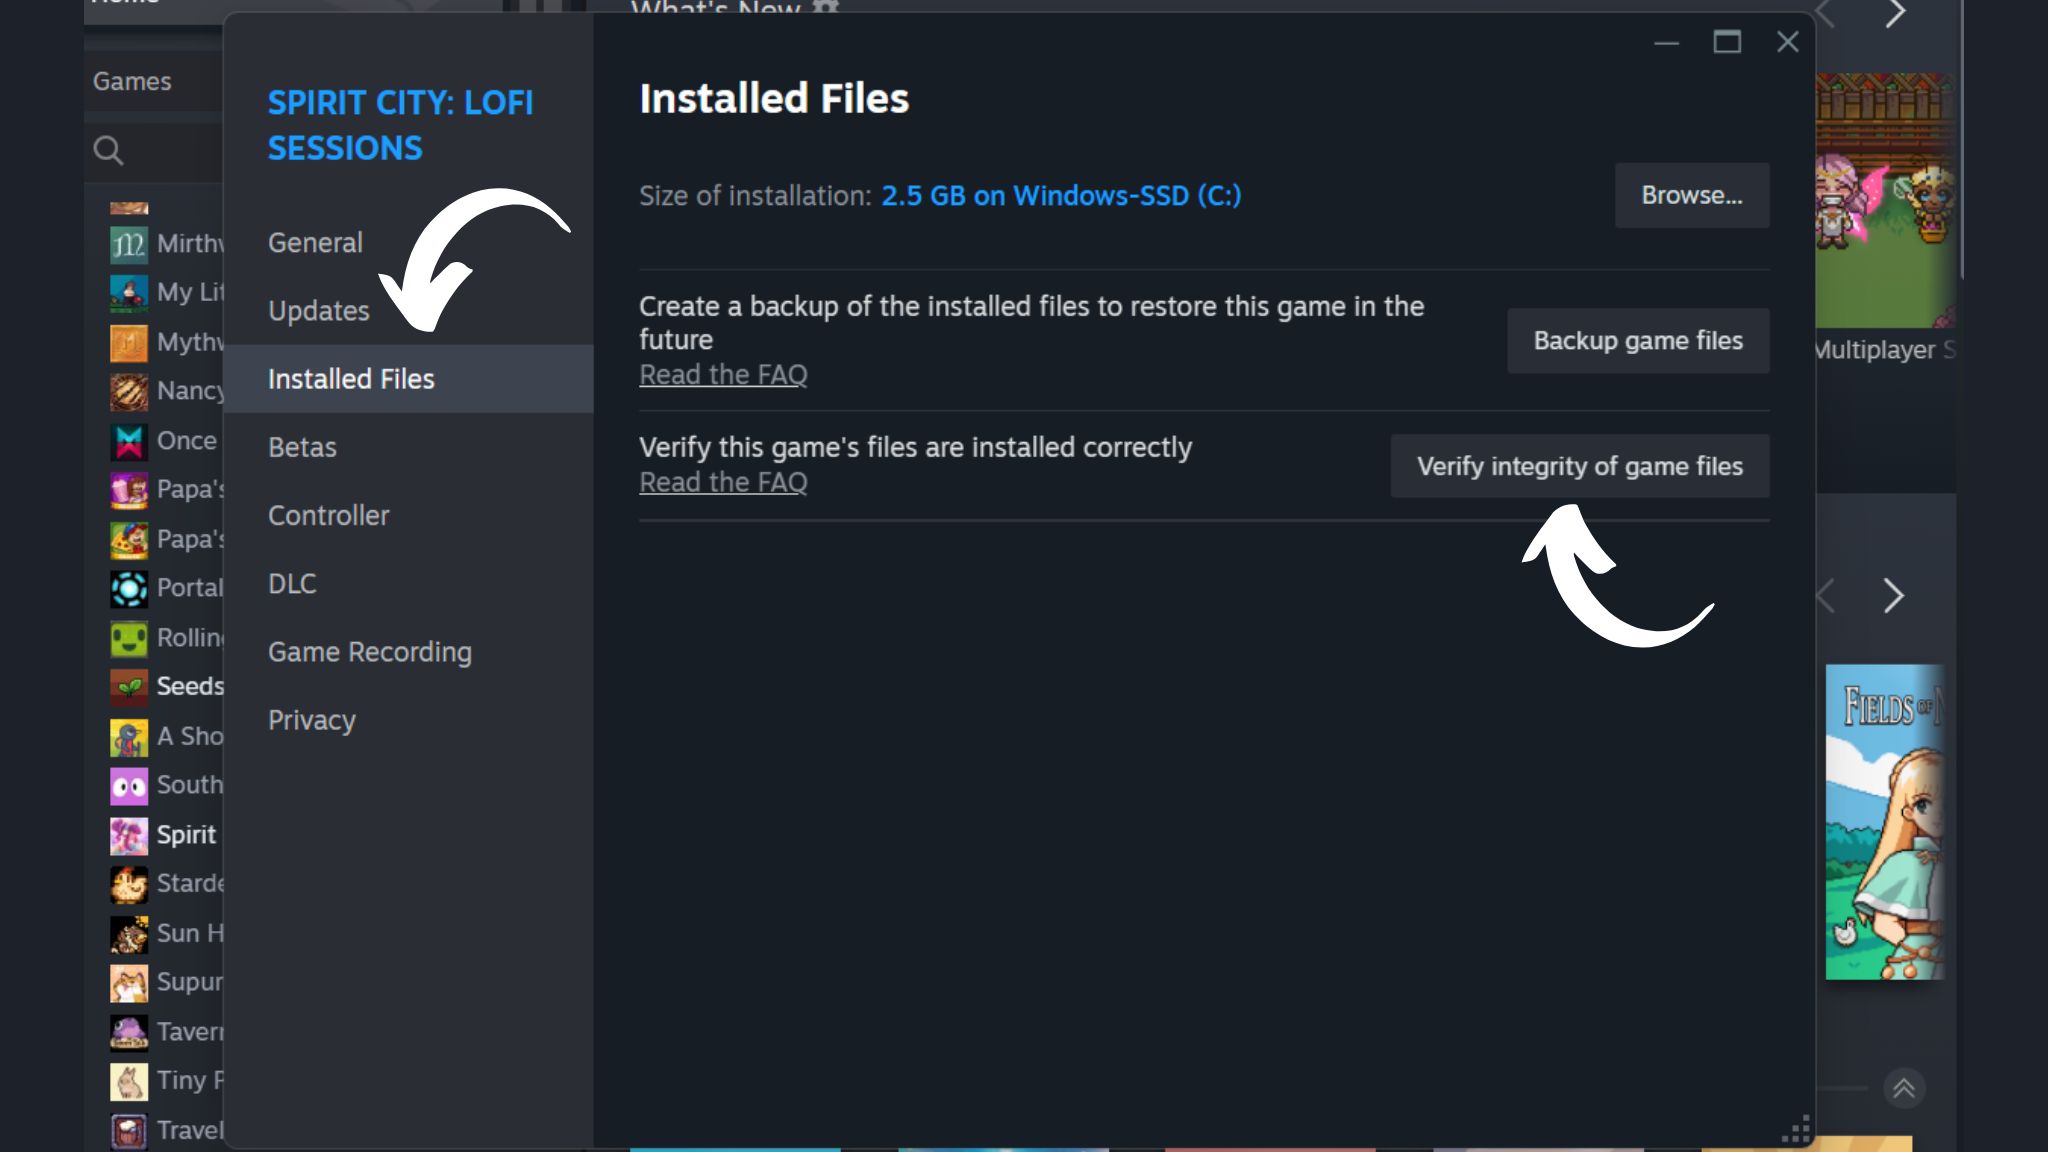Click the previous arrow in the lower shelf
Viewport: 2048px width, 1152px height.
(x=1826, y=596)
